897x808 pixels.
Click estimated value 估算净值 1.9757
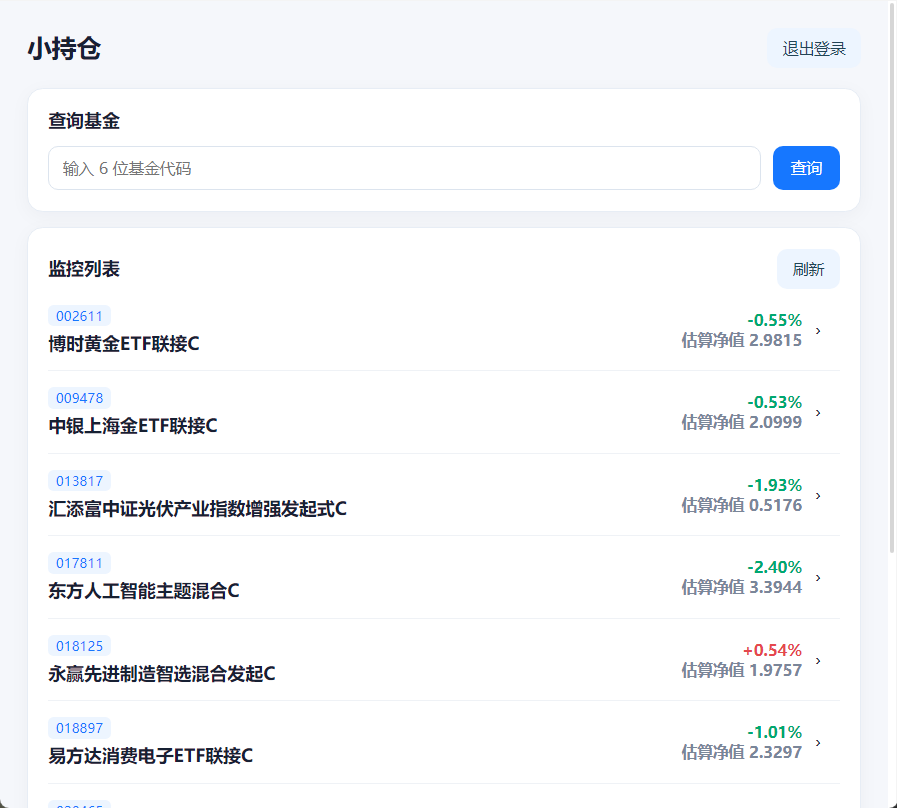click(741, 670)
